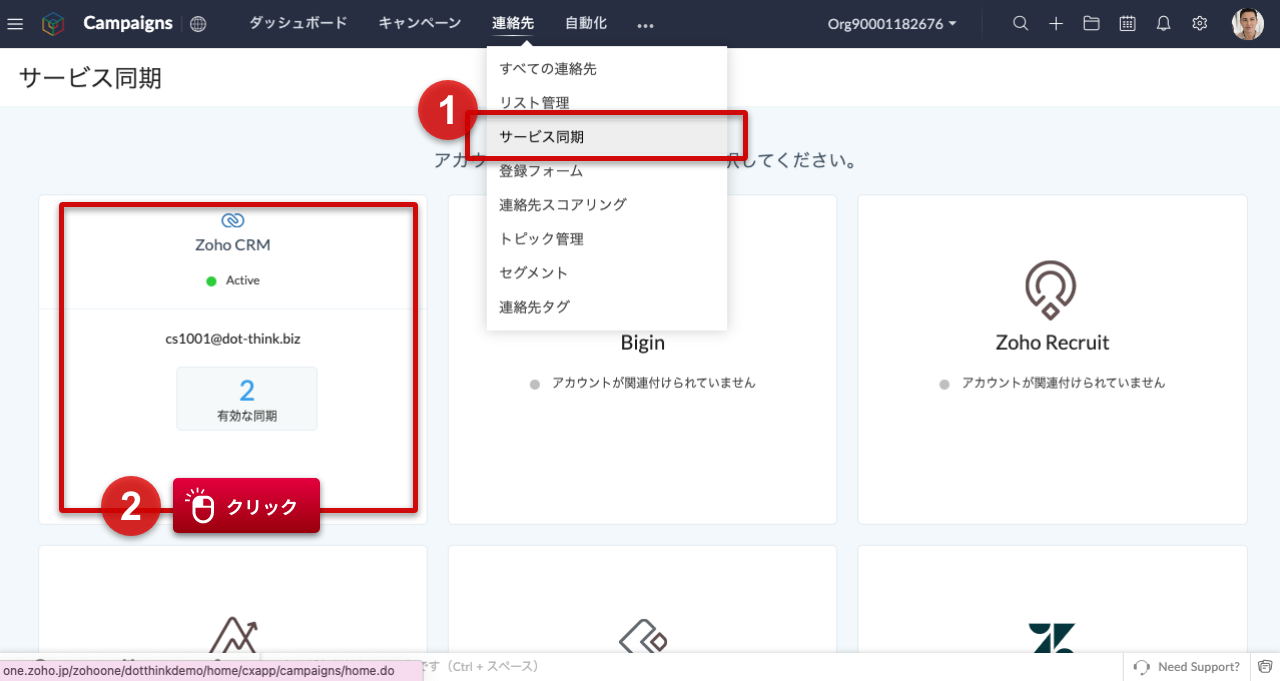
Task: Open the hamburger menu icon top left
Action: (x=15, y=23)
